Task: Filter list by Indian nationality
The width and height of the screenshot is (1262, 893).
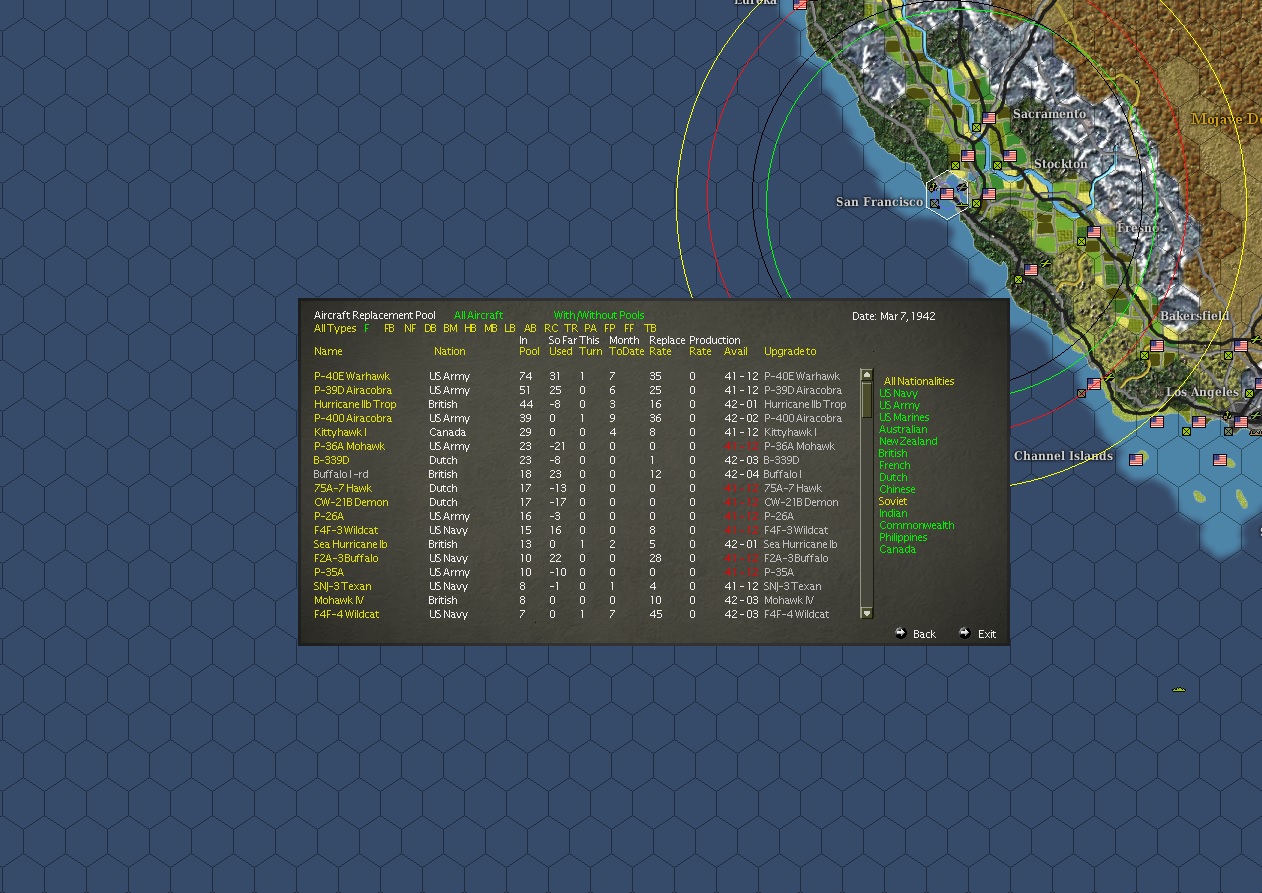Action: [x=893, y=513]
